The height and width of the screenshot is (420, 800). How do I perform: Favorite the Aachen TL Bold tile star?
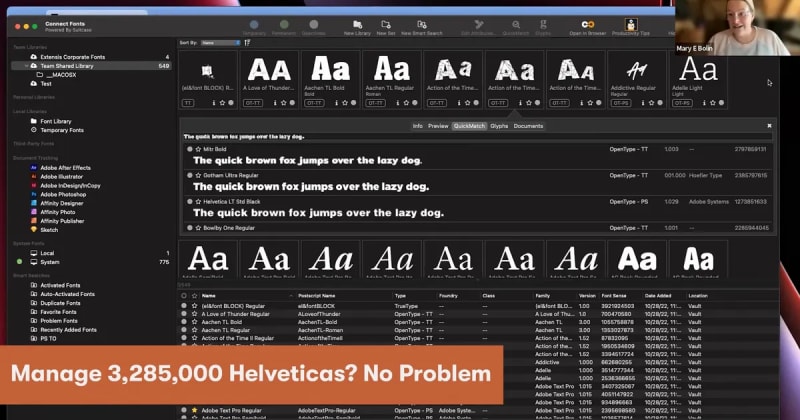(x=345, y=103)
